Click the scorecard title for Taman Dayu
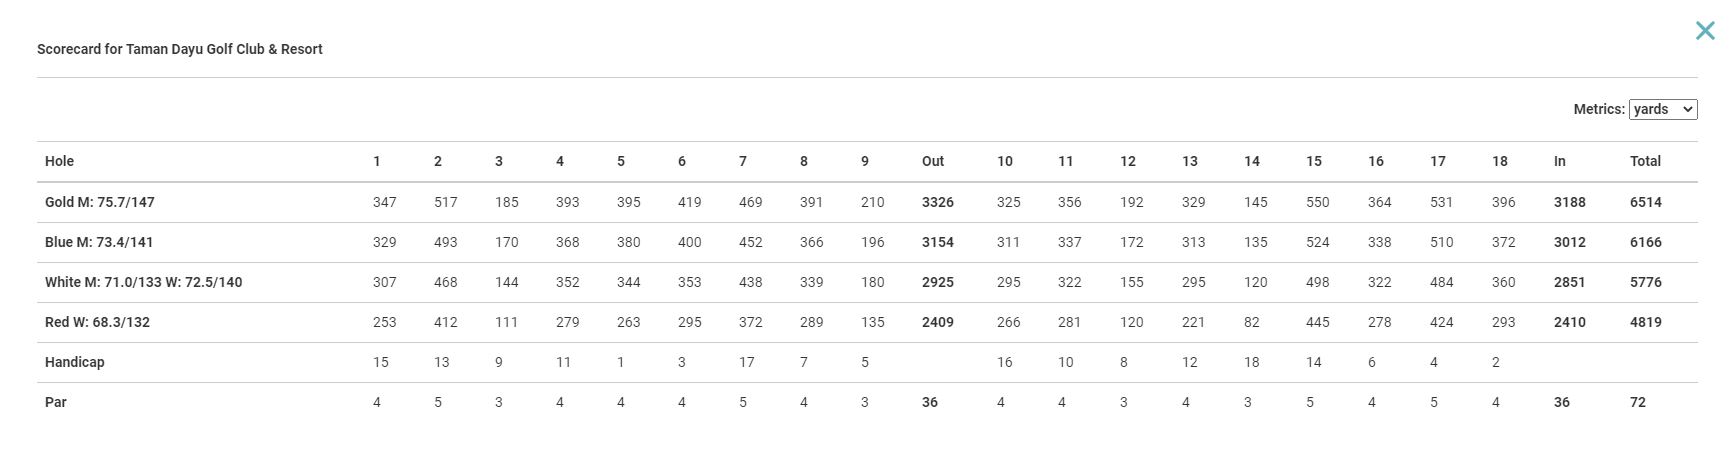This screenshot has width=1736, height=476. (180, 49)
